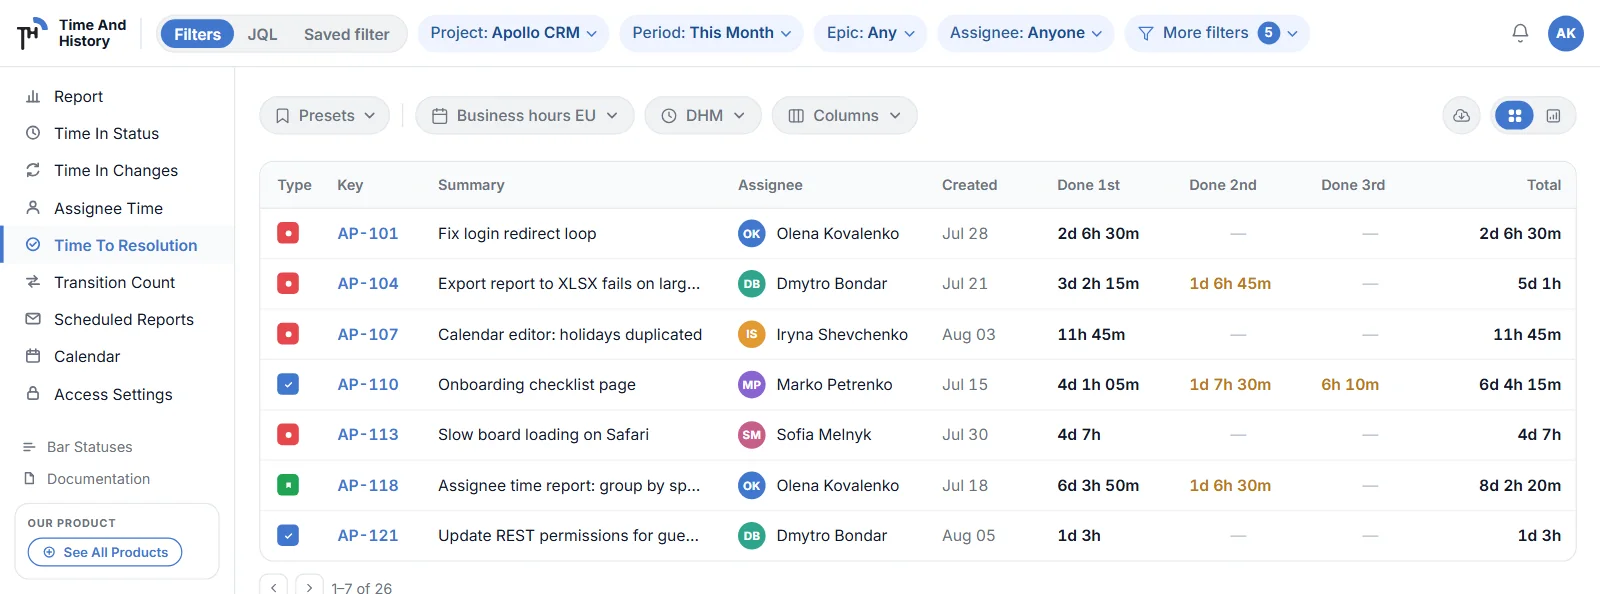Open issue AP-101 link
The image size is (1600, 594).
click(x=368, y=233)
